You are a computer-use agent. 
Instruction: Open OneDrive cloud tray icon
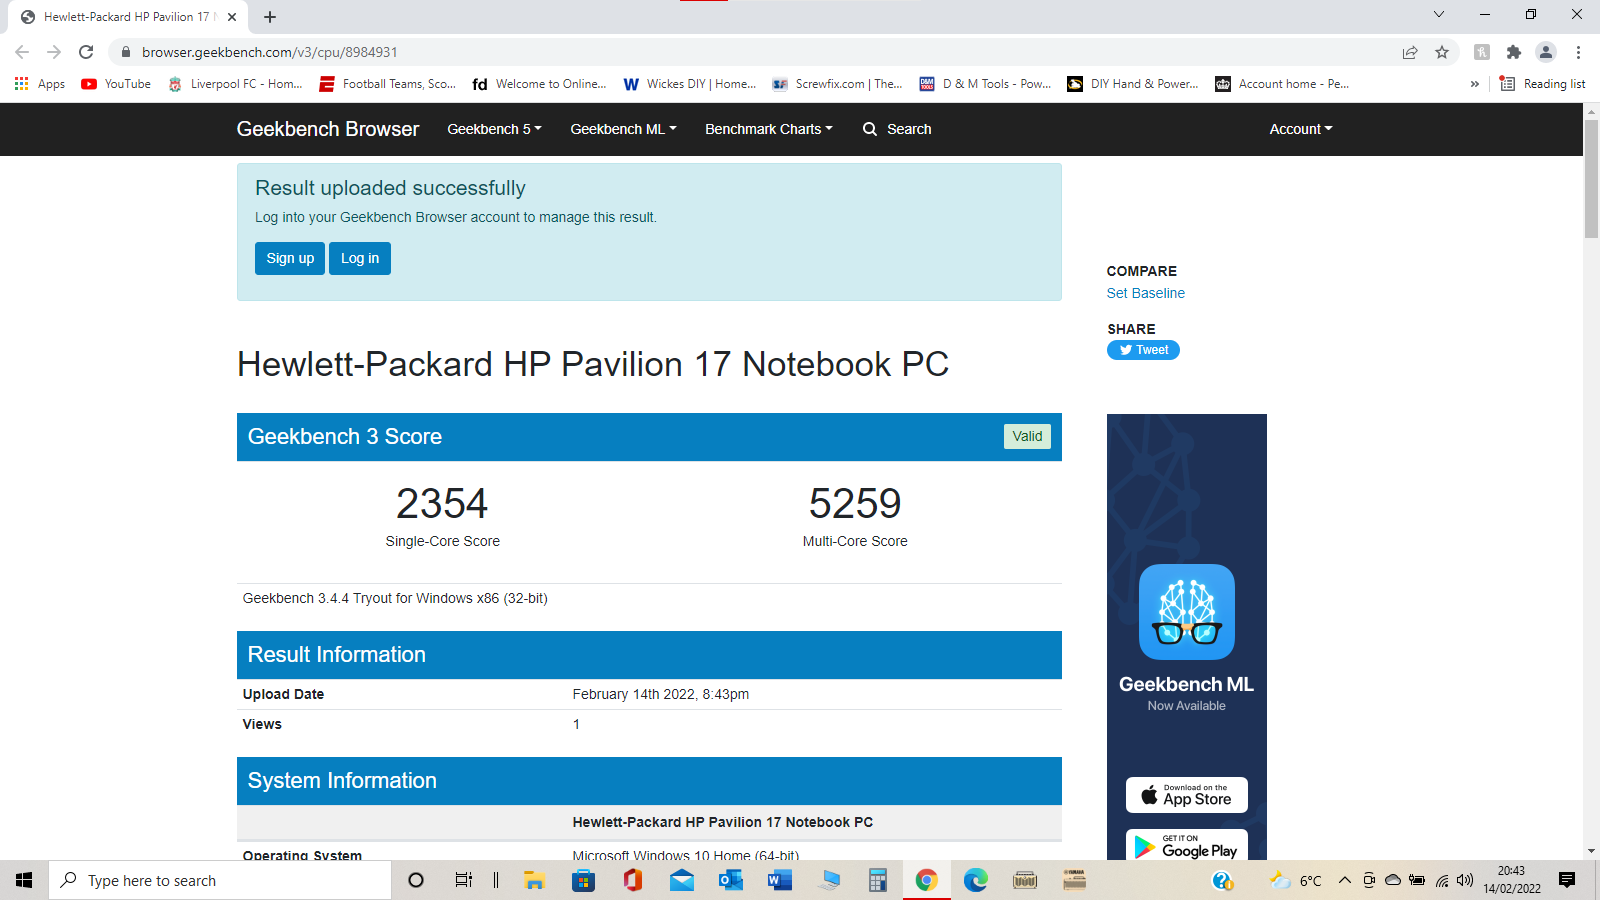tap(1393, 880)
